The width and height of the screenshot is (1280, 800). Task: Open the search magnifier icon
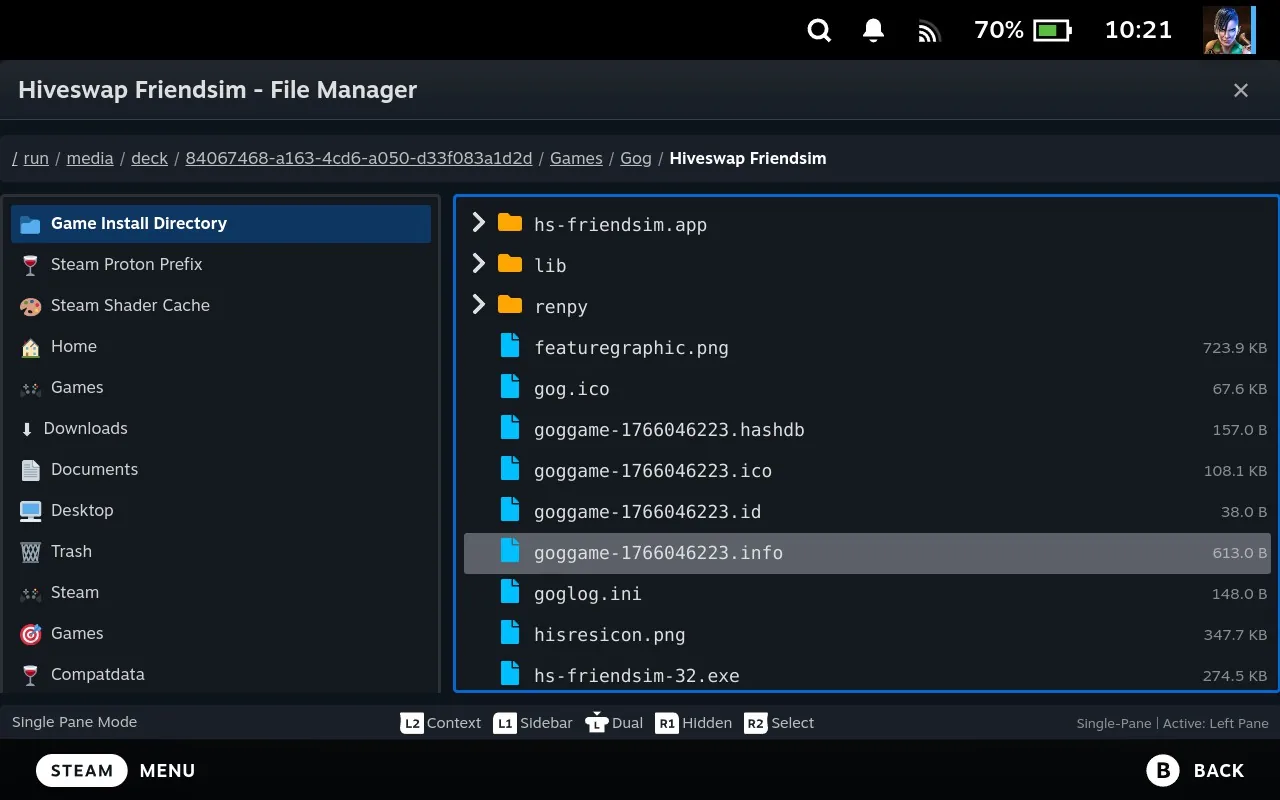[x=819, y=31]
